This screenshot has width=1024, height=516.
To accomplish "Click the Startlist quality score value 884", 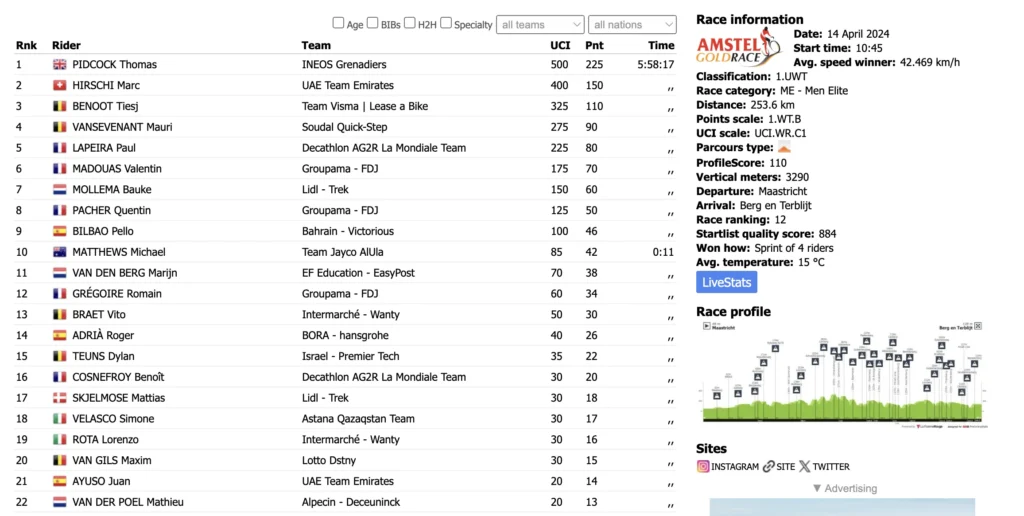I will click(827, 234).
